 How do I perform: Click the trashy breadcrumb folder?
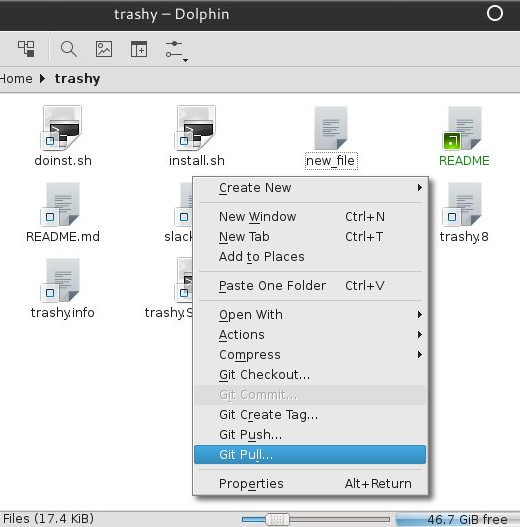(77, 79)
